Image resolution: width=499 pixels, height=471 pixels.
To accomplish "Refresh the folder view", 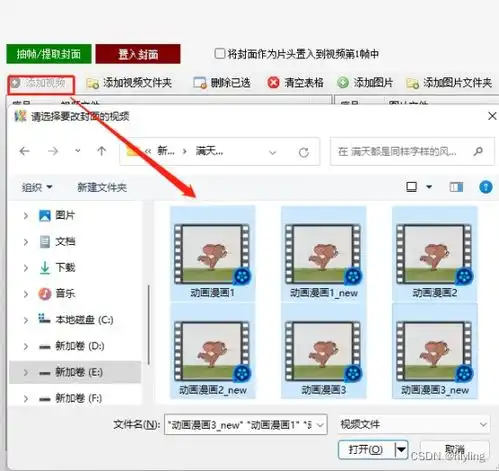I will coord(303,153).
